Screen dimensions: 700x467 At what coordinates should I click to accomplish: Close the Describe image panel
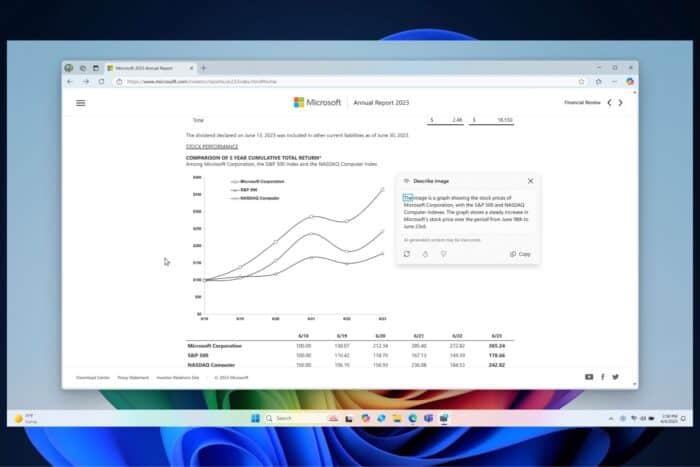(530, 181)
